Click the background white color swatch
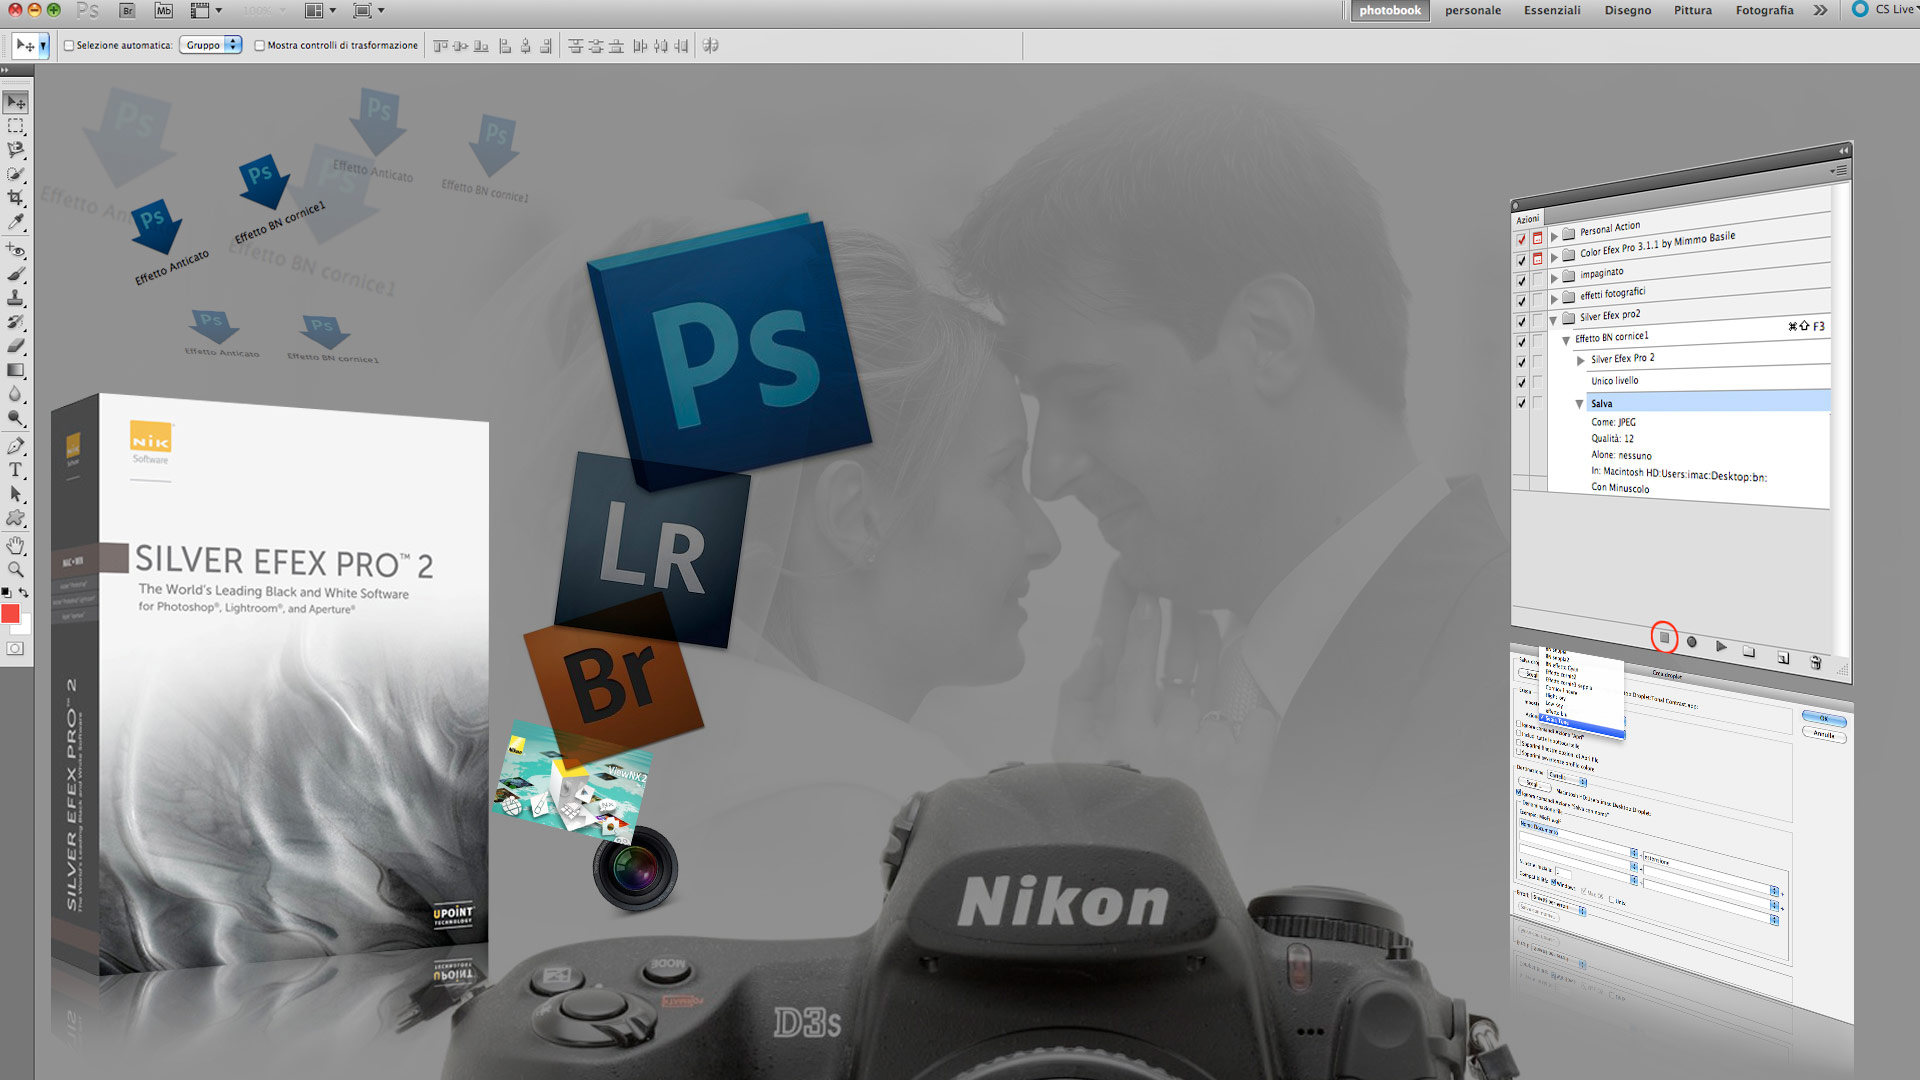Image resolution: width=1920 pixels, height=1080 pixels. [x=24, y=626]
